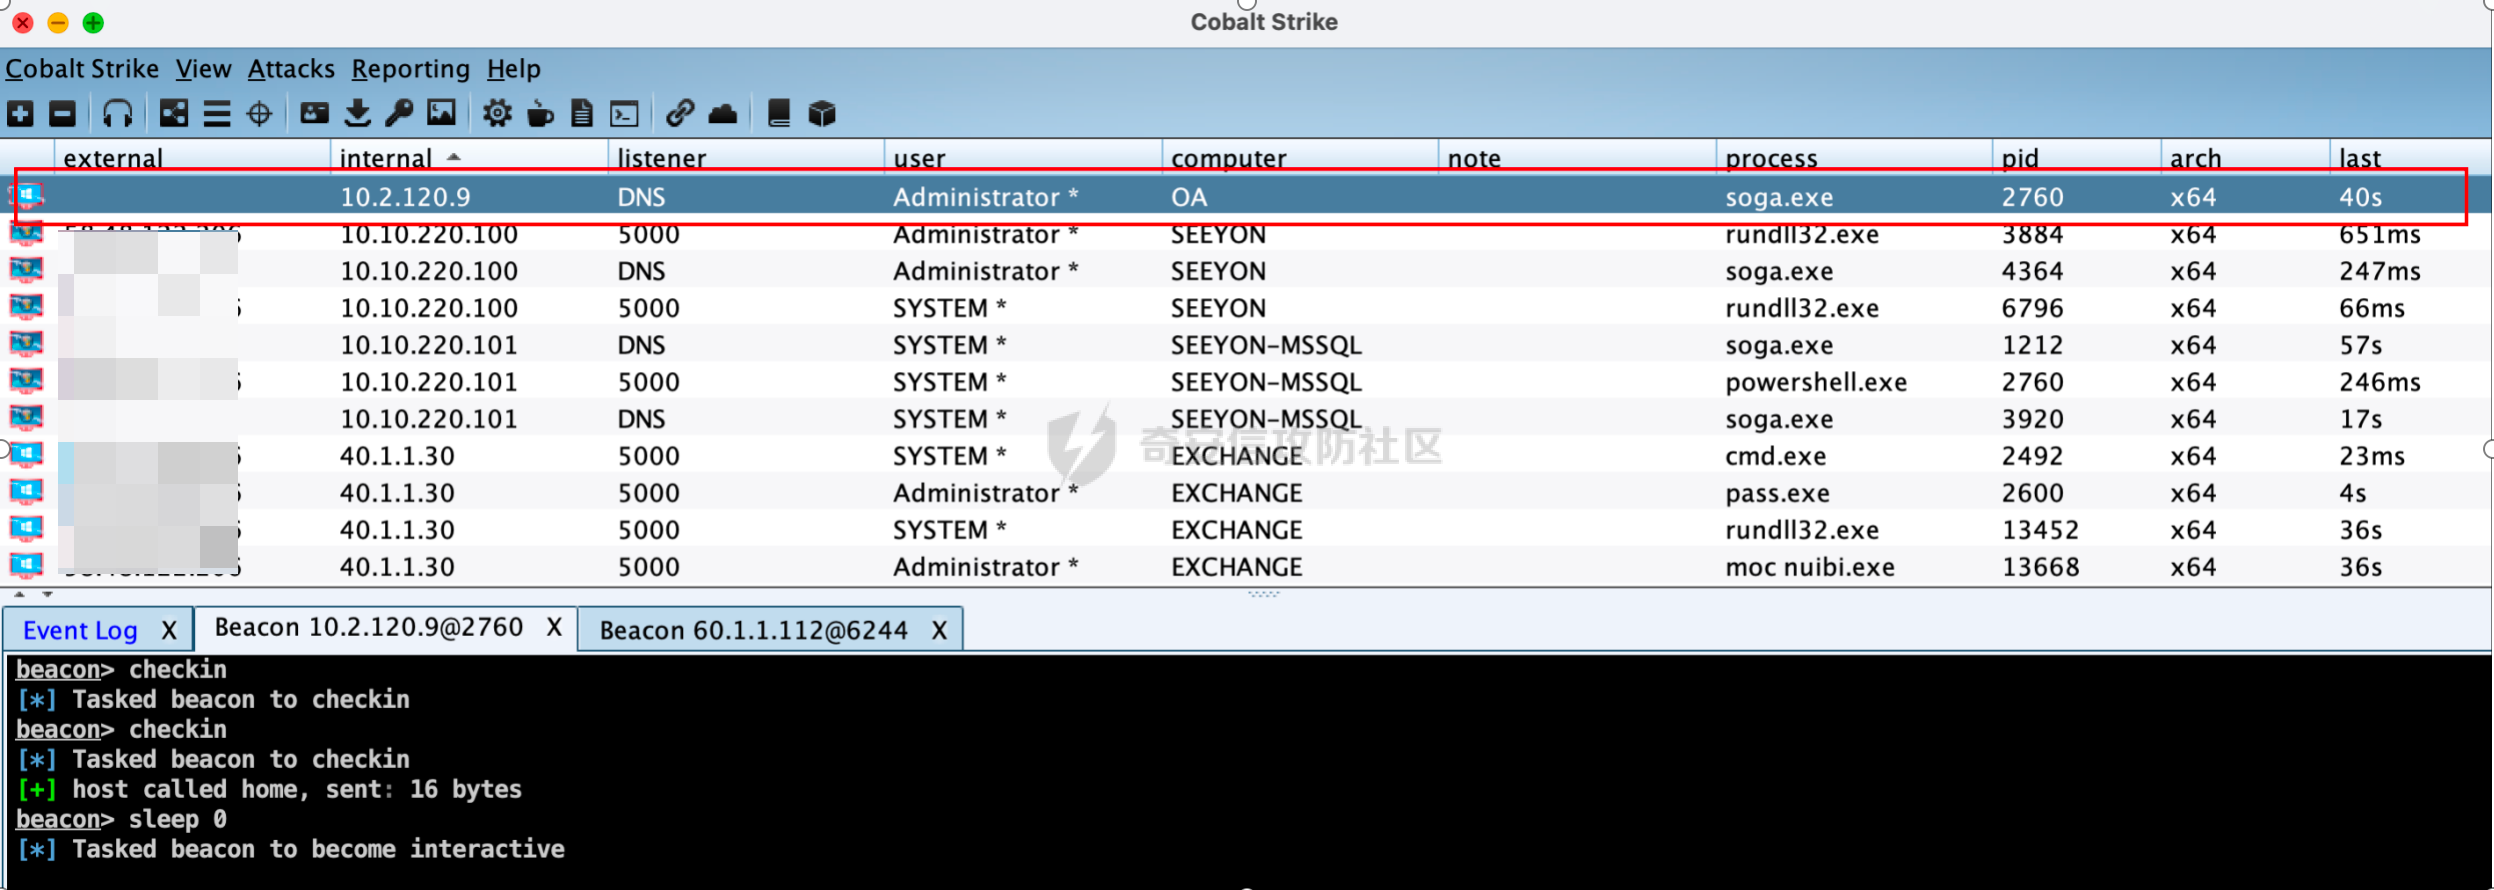This screenshot has width=2494, height=890.
Task: Close the Beacon 10.2.120.9@2760 tab
Action: pos(554,628)
